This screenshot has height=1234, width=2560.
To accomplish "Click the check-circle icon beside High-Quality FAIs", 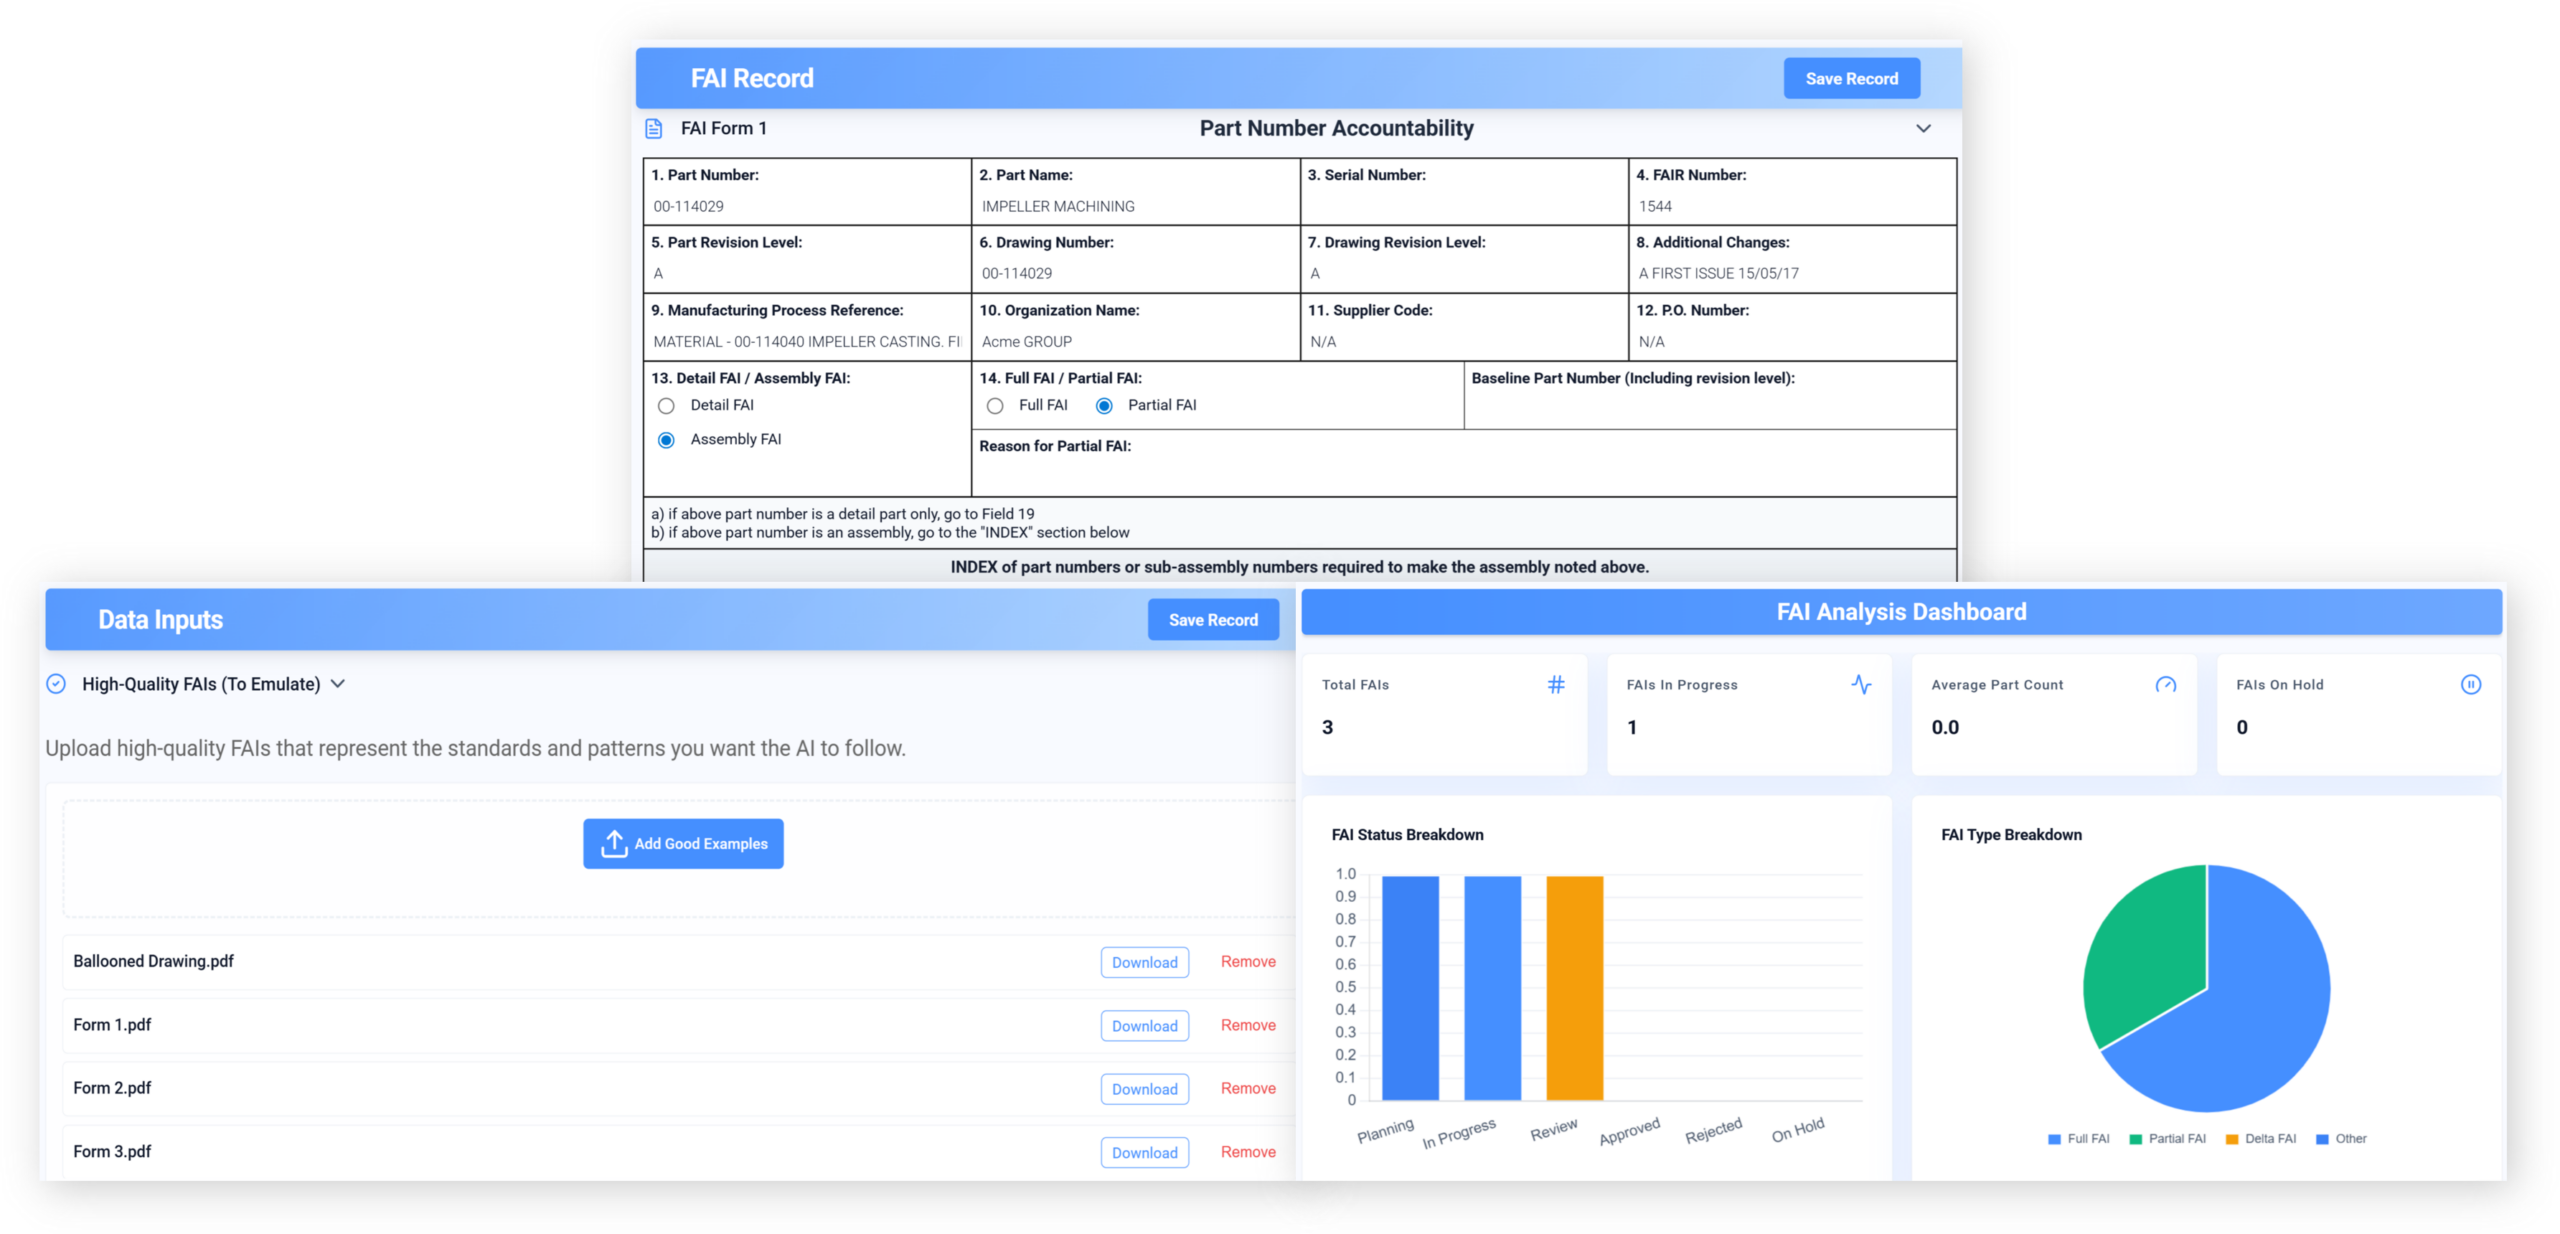I will click(57, 684).
